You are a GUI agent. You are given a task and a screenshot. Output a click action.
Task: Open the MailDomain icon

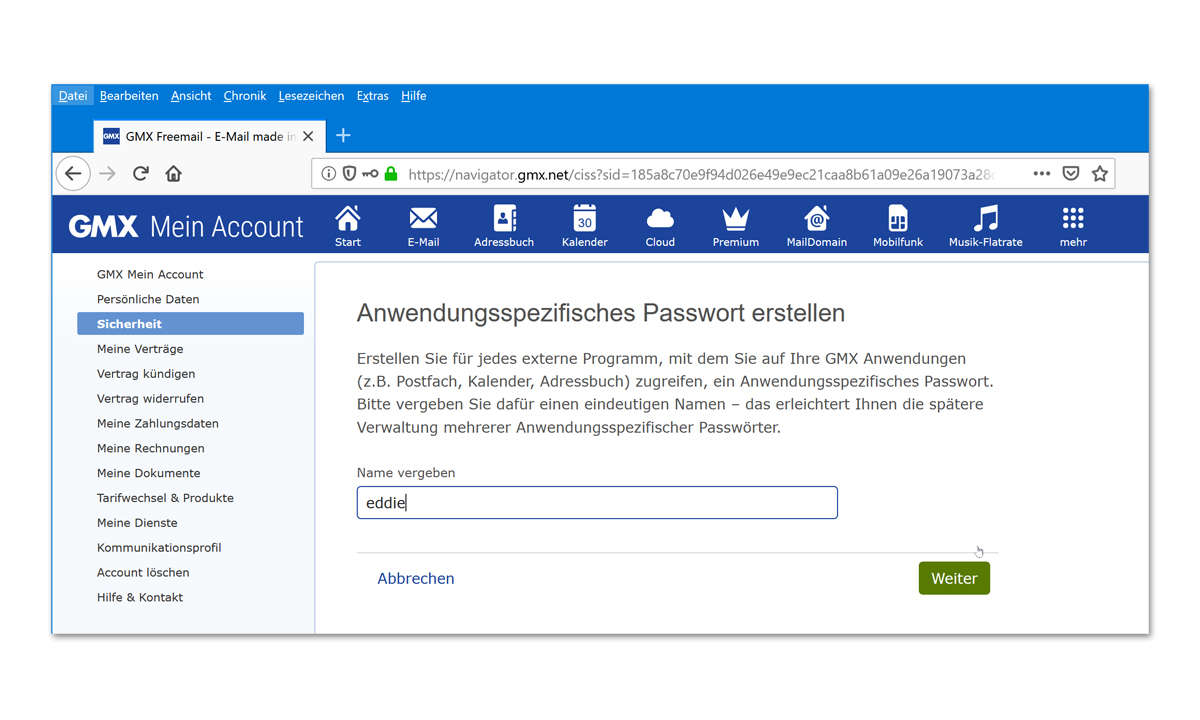[817, 218]
